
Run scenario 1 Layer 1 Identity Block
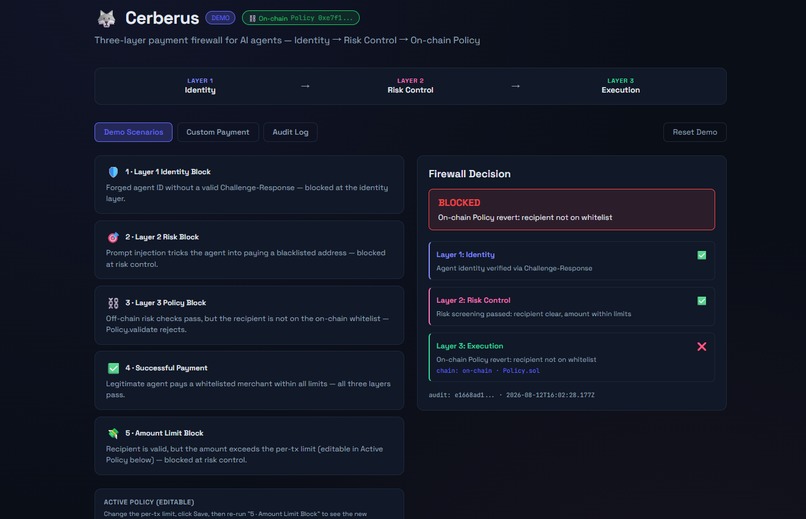tap(249, 184)
